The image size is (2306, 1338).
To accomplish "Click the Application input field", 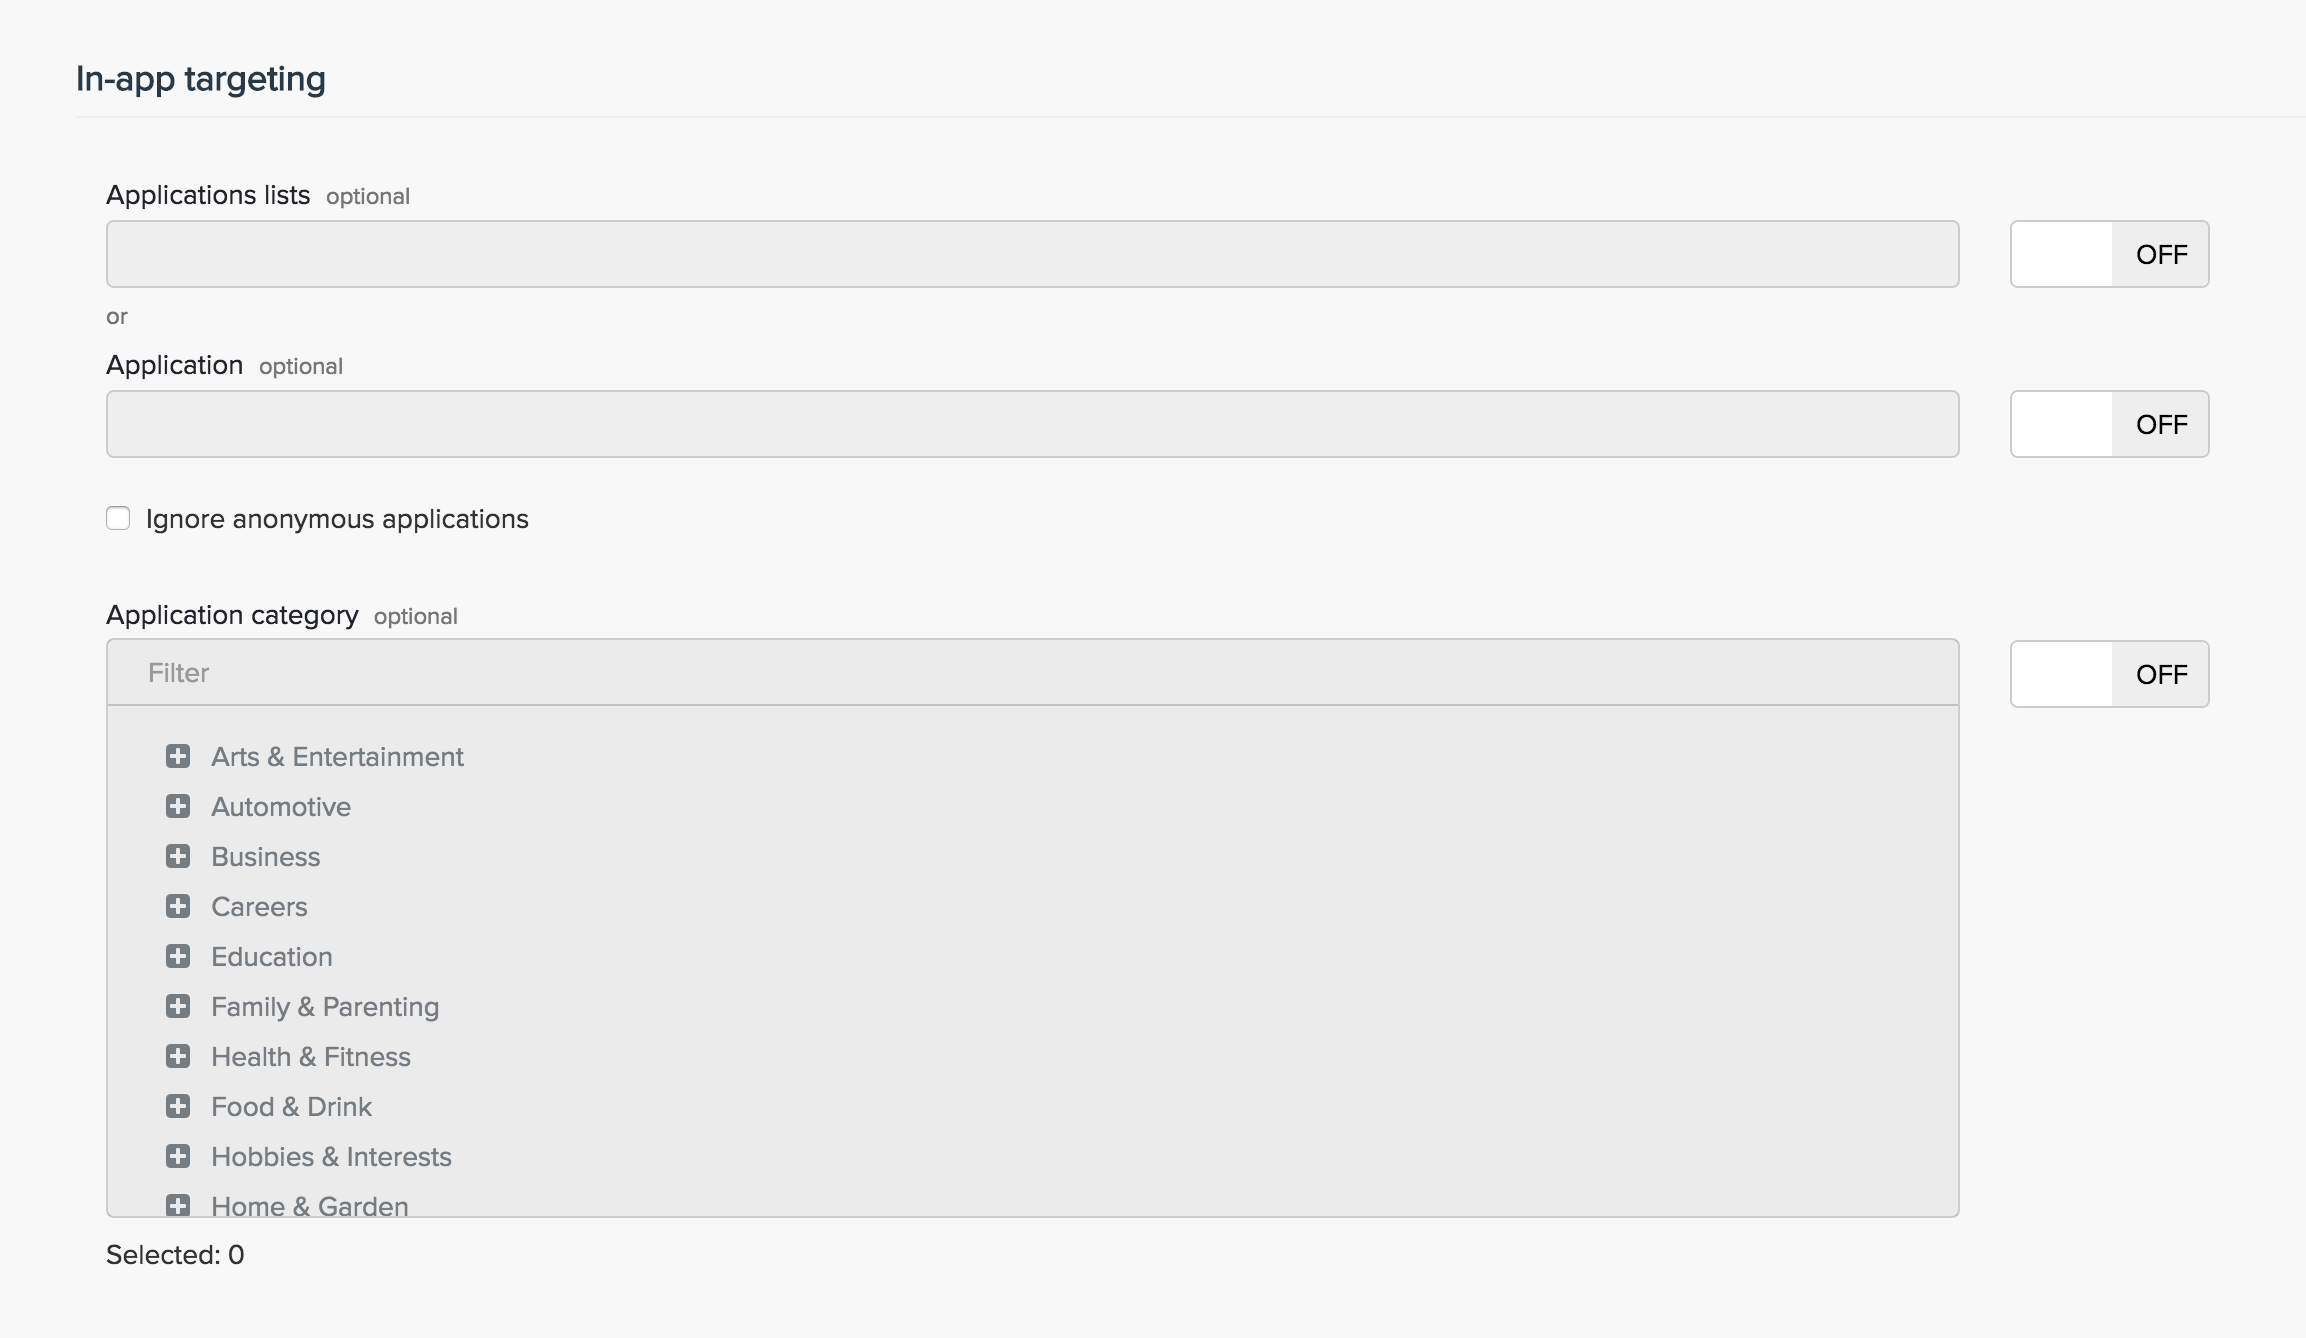I will click(1032, 424).
